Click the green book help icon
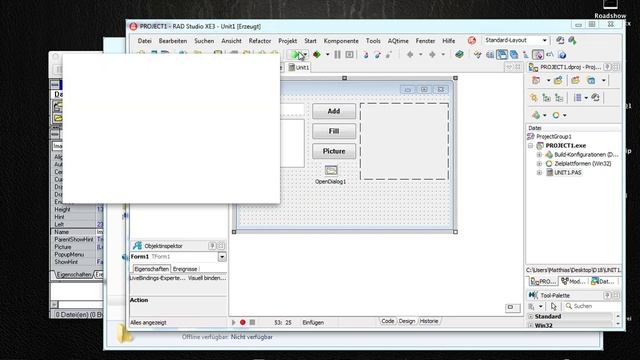Image resolution: width=640 pixels, height=360 pixels. pyautogui.click(x=459, y=55)
